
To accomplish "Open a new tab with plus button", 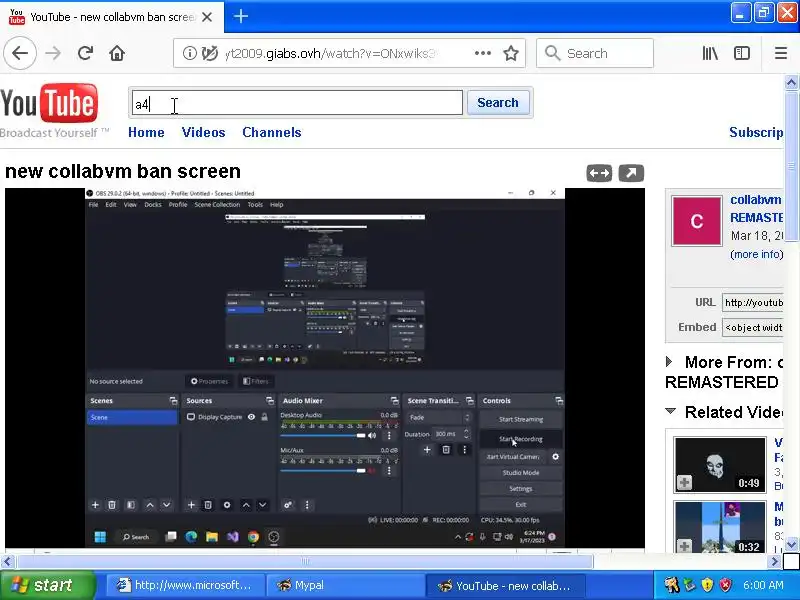I will point(241,16).
